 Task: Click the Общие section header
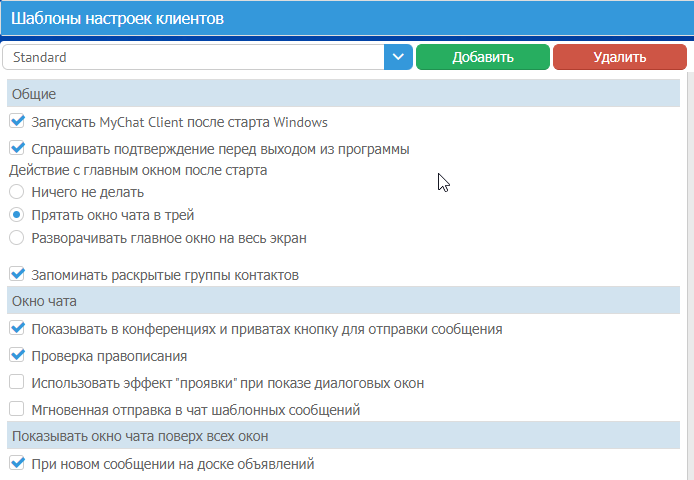[x=343, y=94]
